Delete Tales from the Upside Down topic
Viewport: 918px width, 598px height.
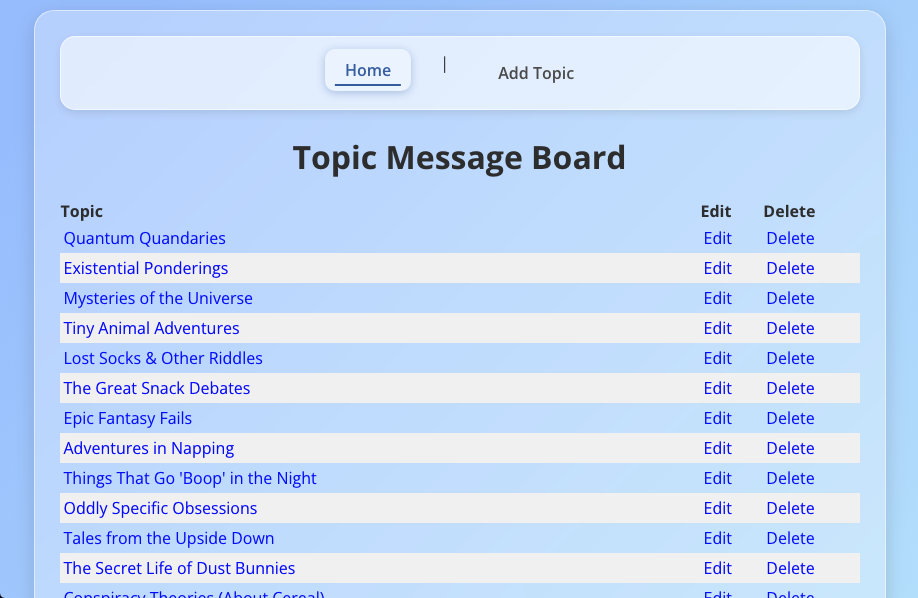click(x=790, y=538)
